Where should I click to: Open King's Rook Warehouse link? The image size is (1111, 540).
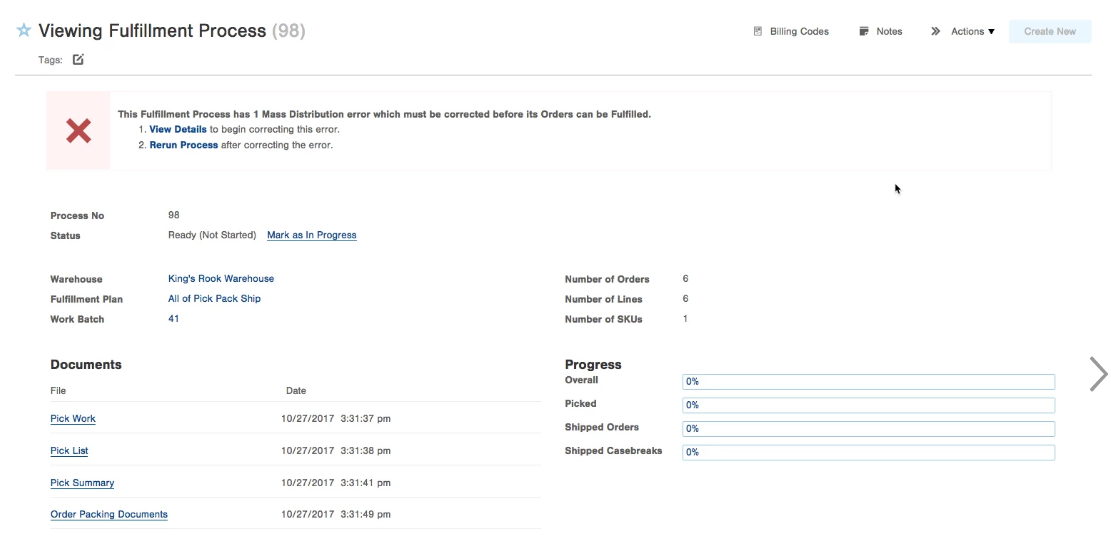click(x=221, y=279)
